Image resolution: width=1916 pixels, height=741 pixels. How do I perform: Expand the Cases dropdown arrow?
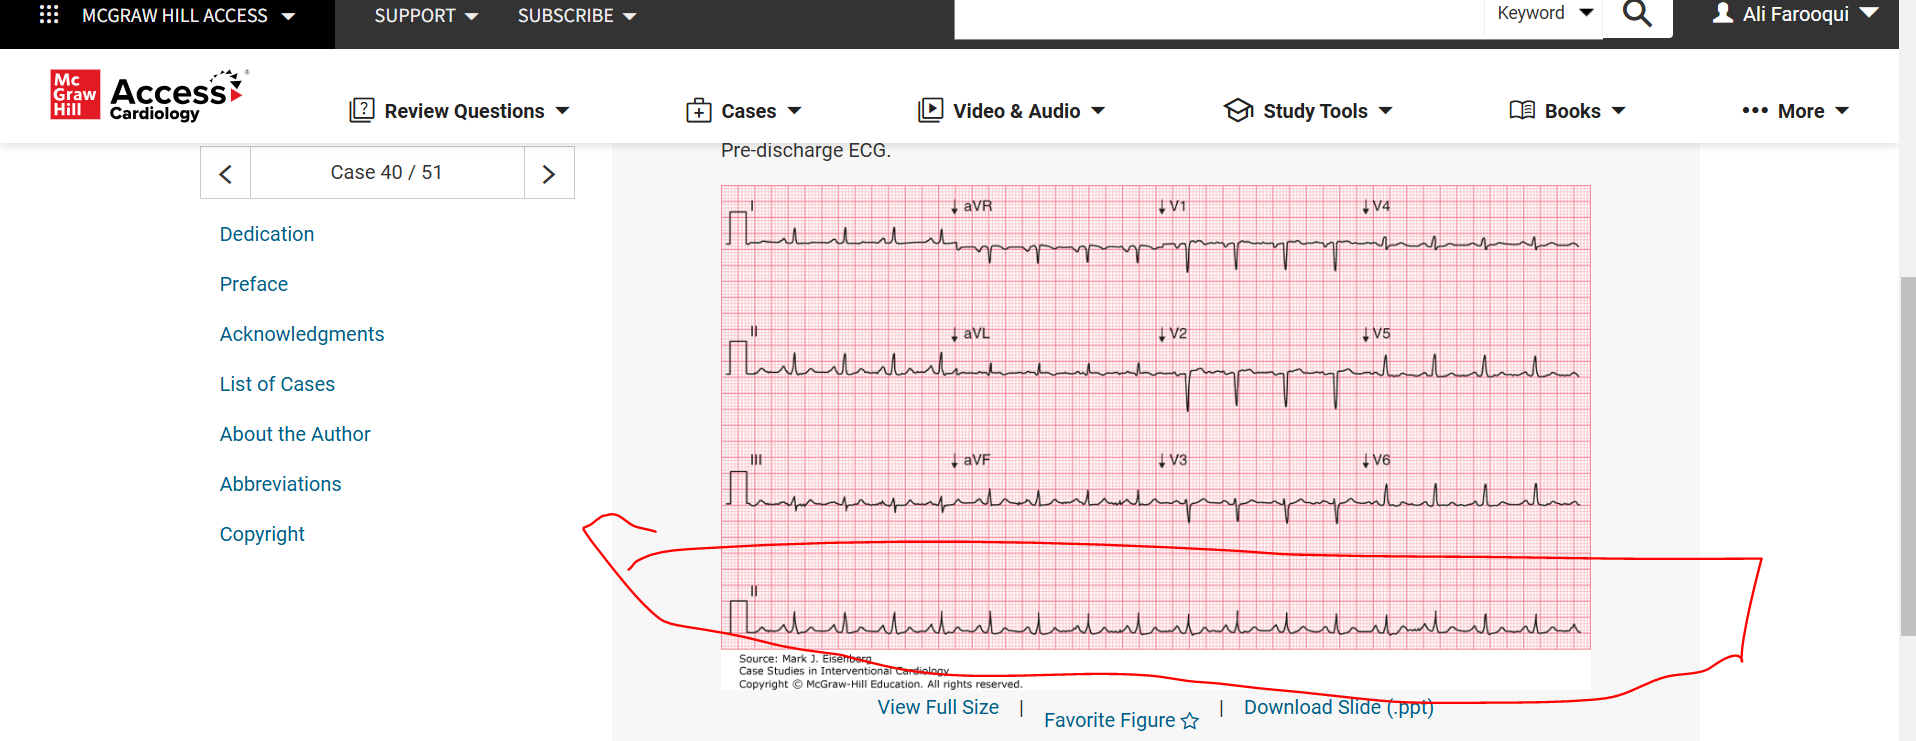click(x=794, y=111)
